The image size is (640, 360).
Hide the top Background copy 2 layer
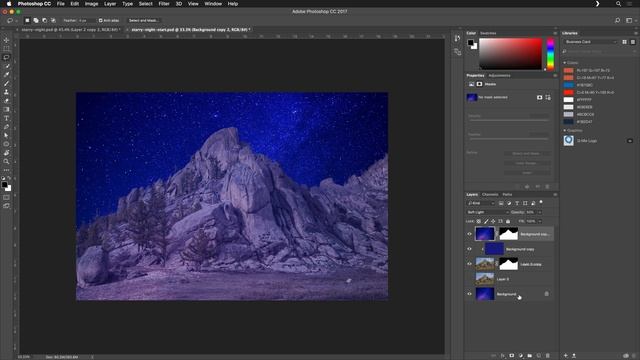tap(469, 234)
